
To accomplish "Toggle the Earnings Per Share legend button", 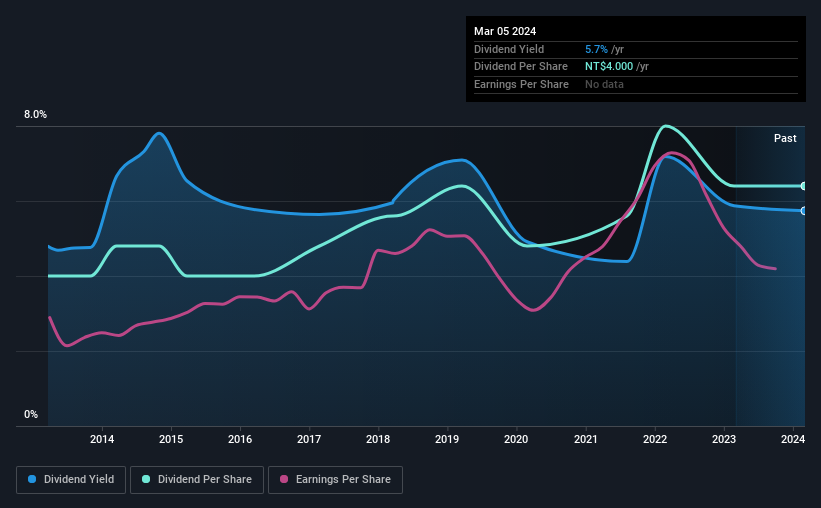I will pos(335,480).
